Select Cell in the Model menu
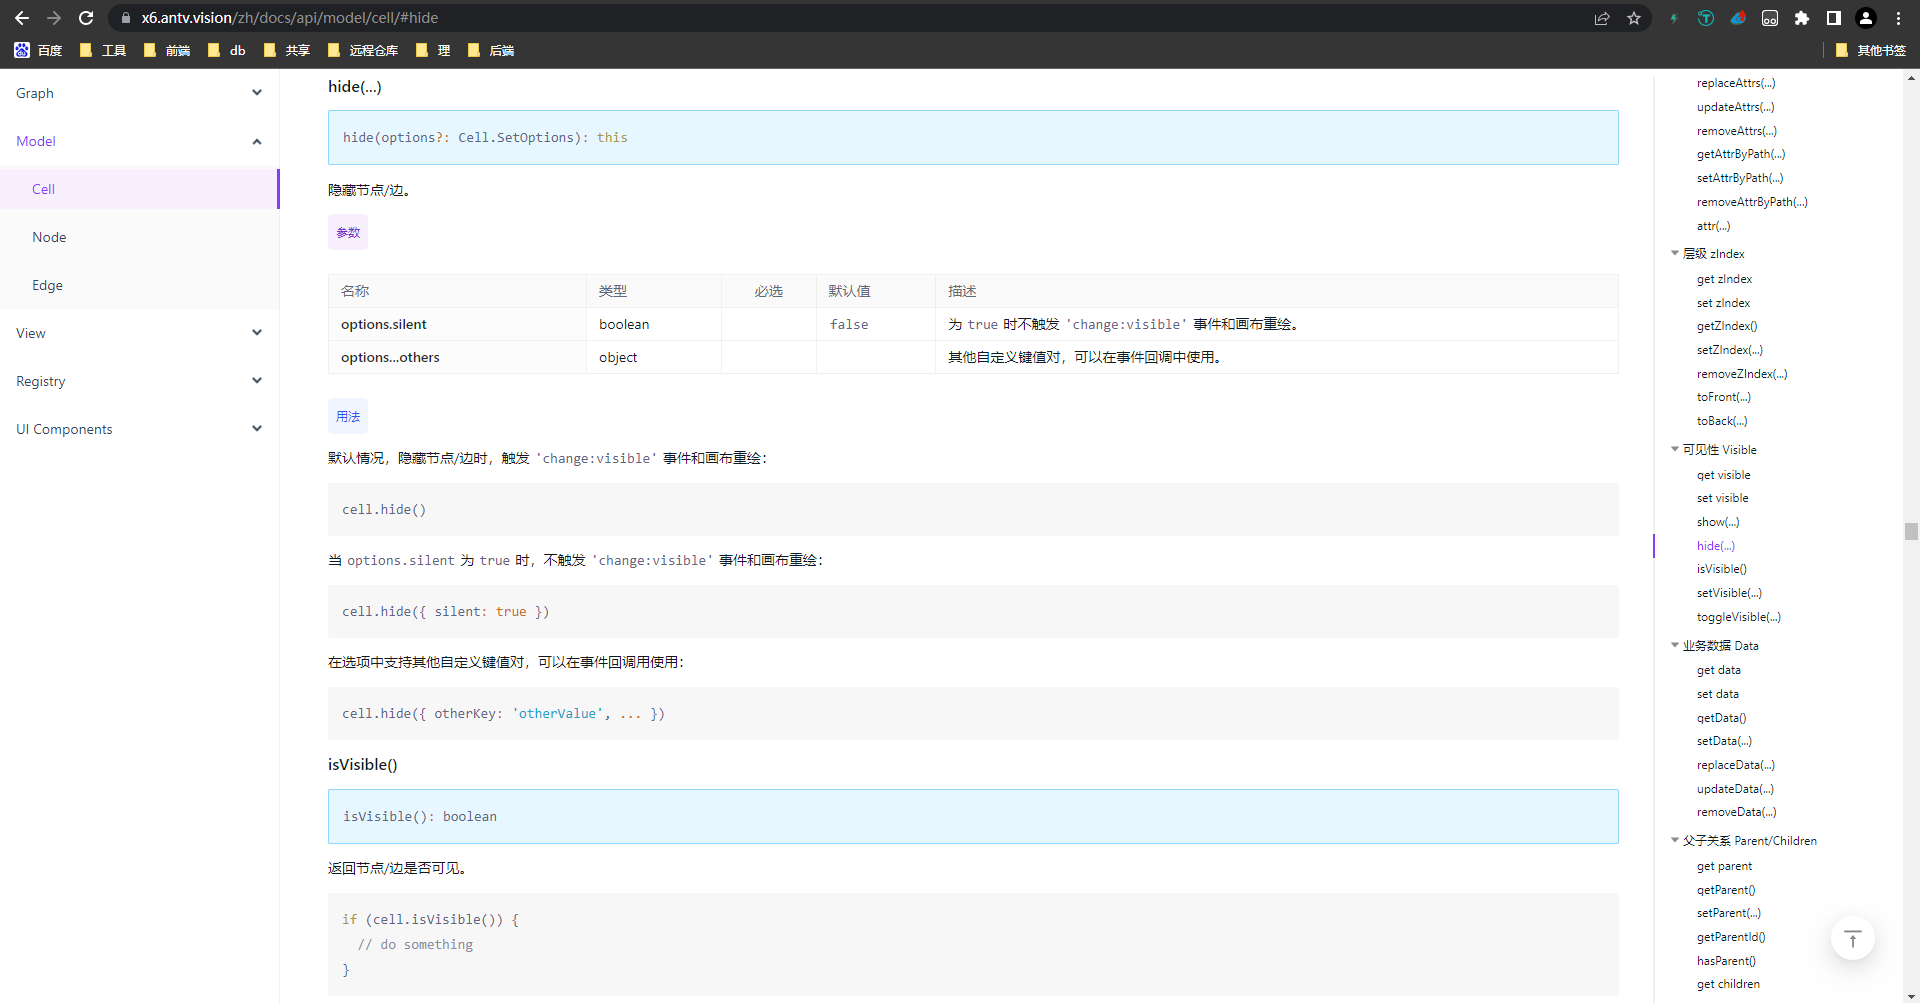This screenshot has width=1920, height=1003. point(139,189)
